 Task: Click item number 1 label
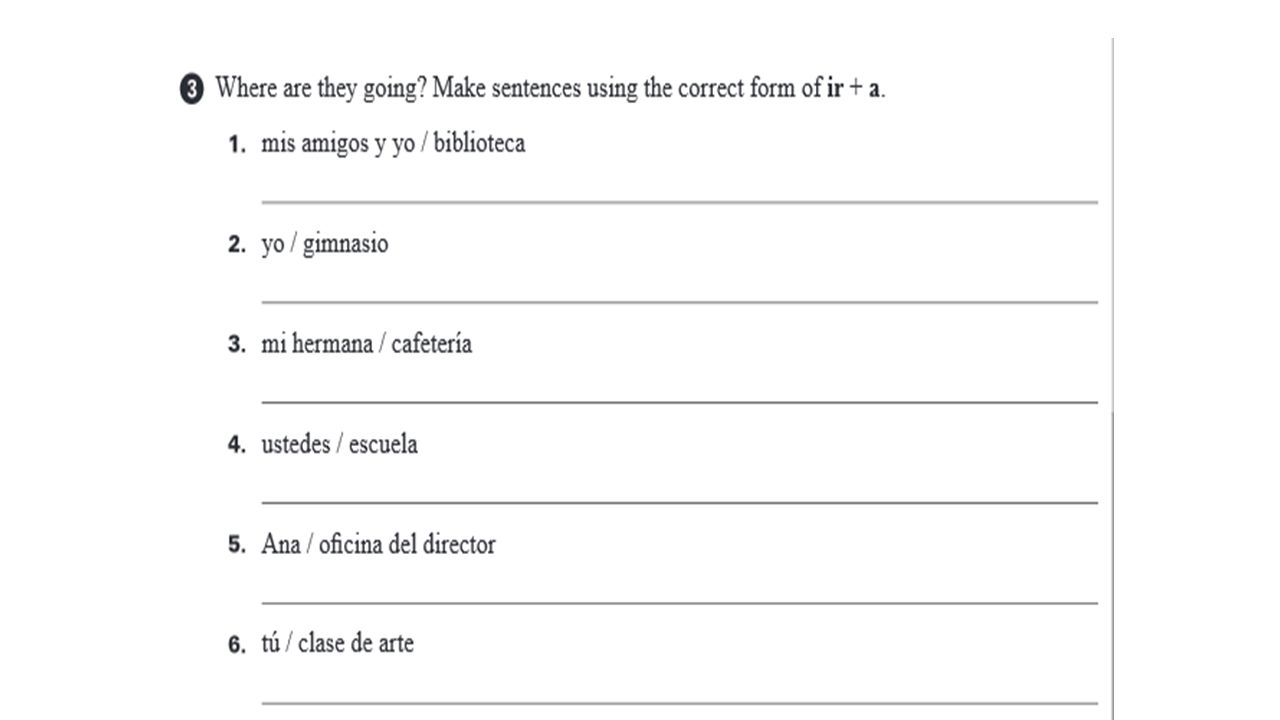236,145
